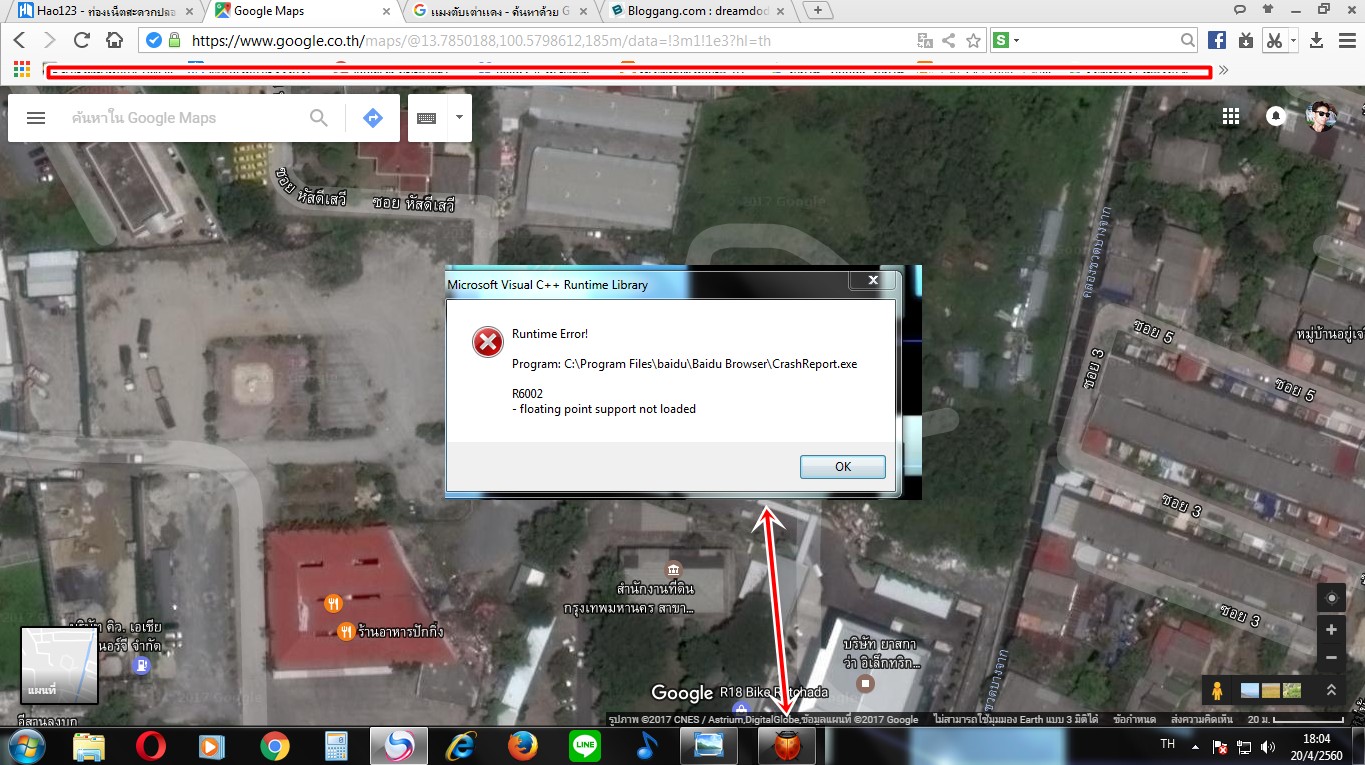The image size is (1365, 765).
Task: Click the share icon in address bar
Action: pos(949,41)
